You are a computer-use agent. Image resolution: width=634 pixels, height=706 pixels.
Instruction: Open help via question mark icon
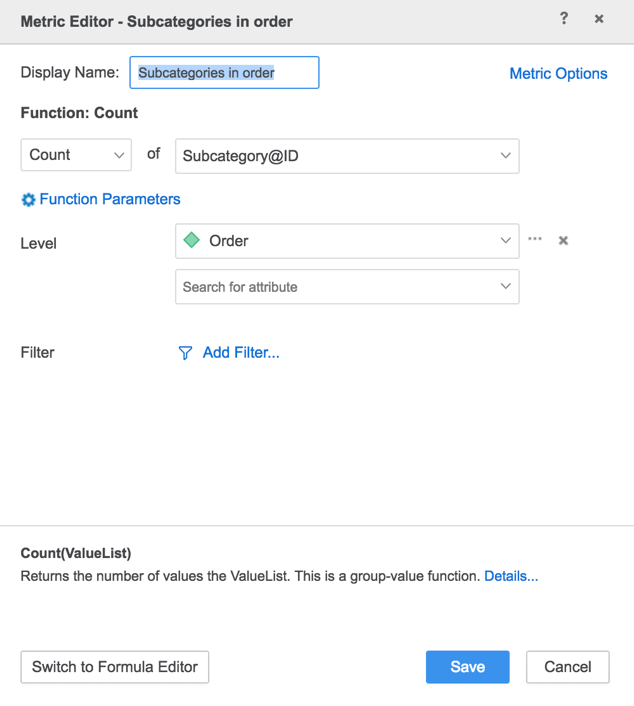point(563,18)
